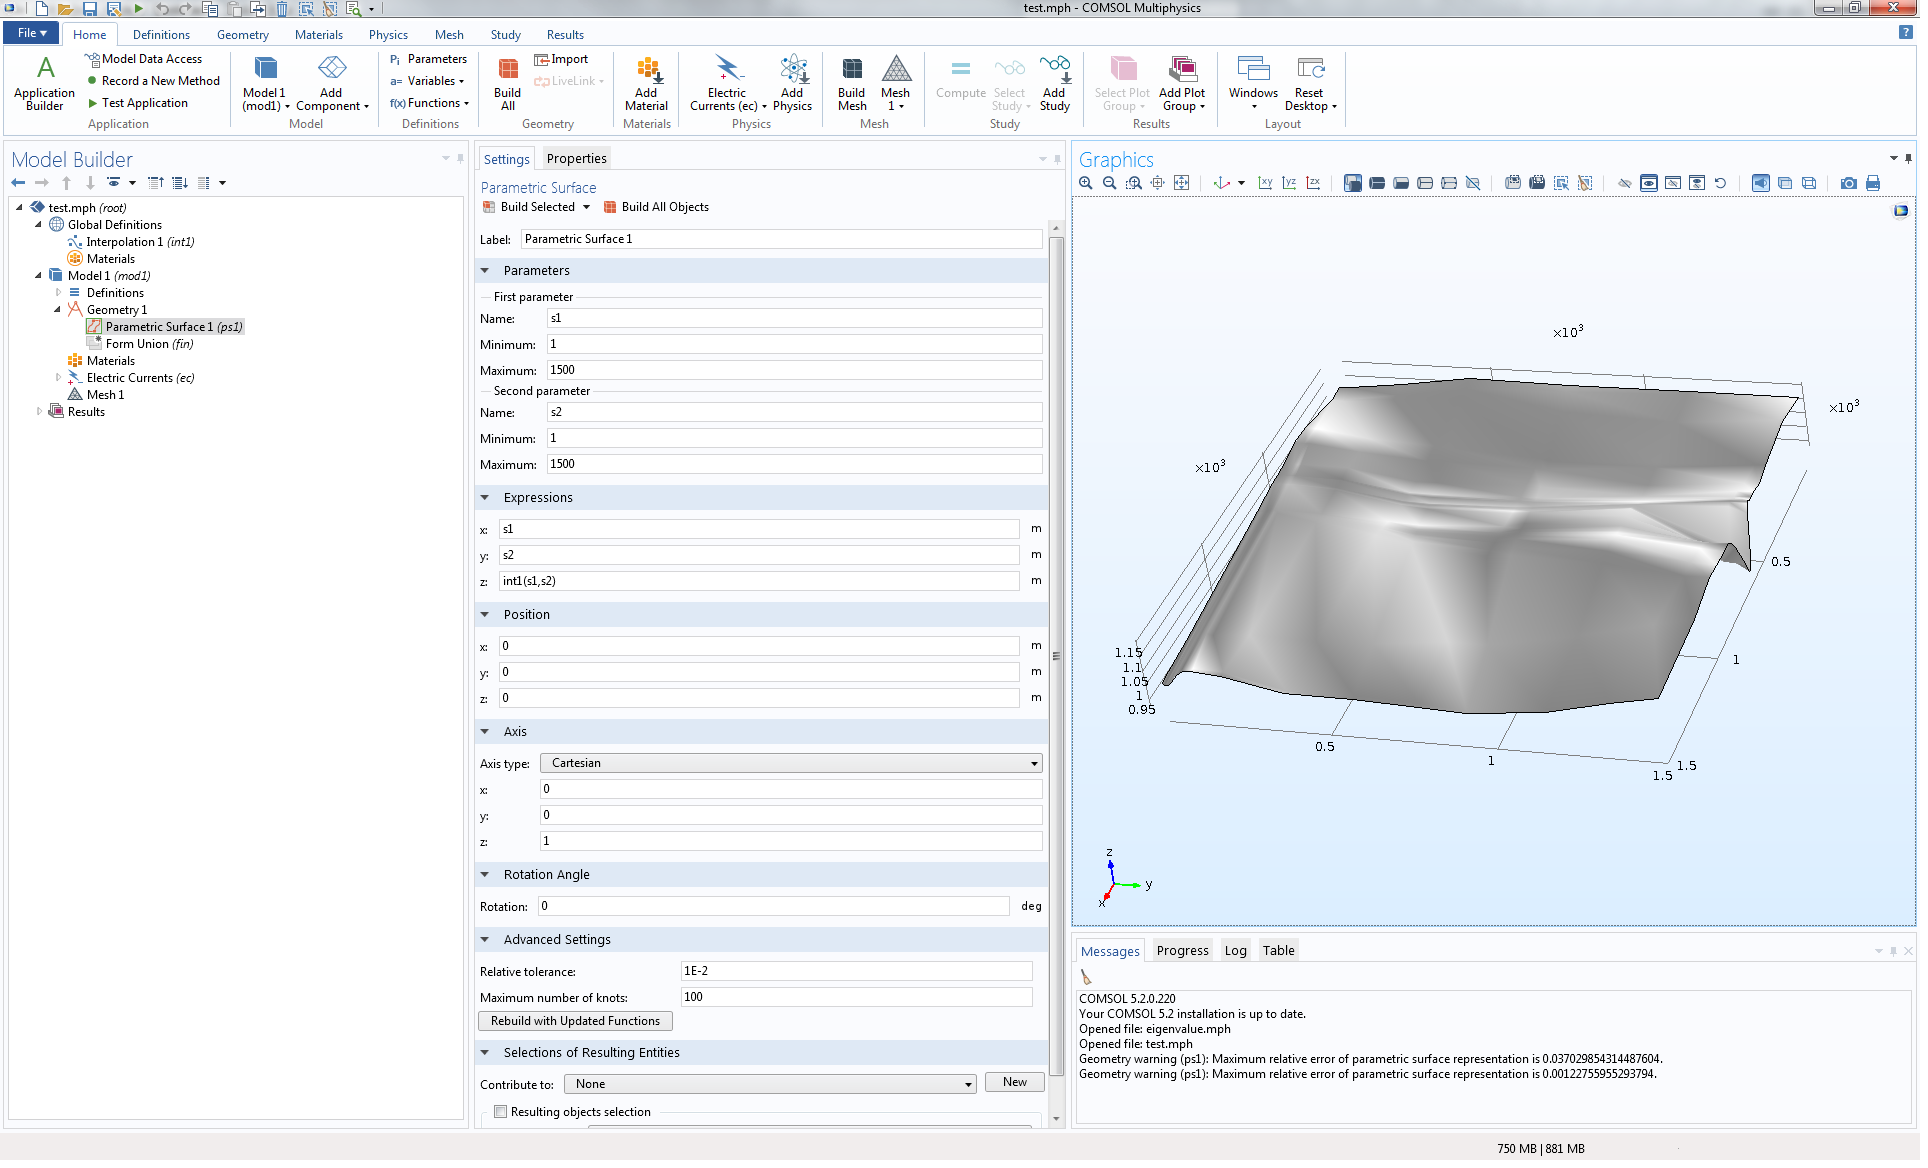The image size is (1928, 1168).
Task: Open the Application Builder
Action: pyautogui.click(x=44, y=84)
